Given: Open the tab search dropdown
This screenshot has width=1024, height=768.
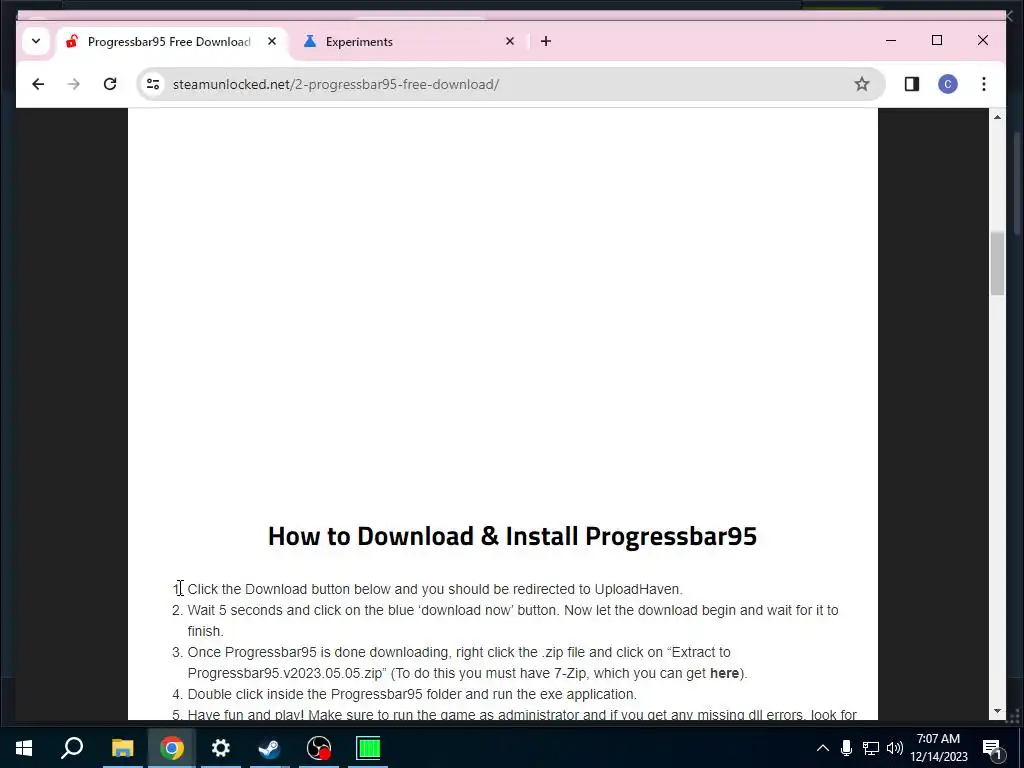Looking at the screenshot, I should [x=36, y=41].
